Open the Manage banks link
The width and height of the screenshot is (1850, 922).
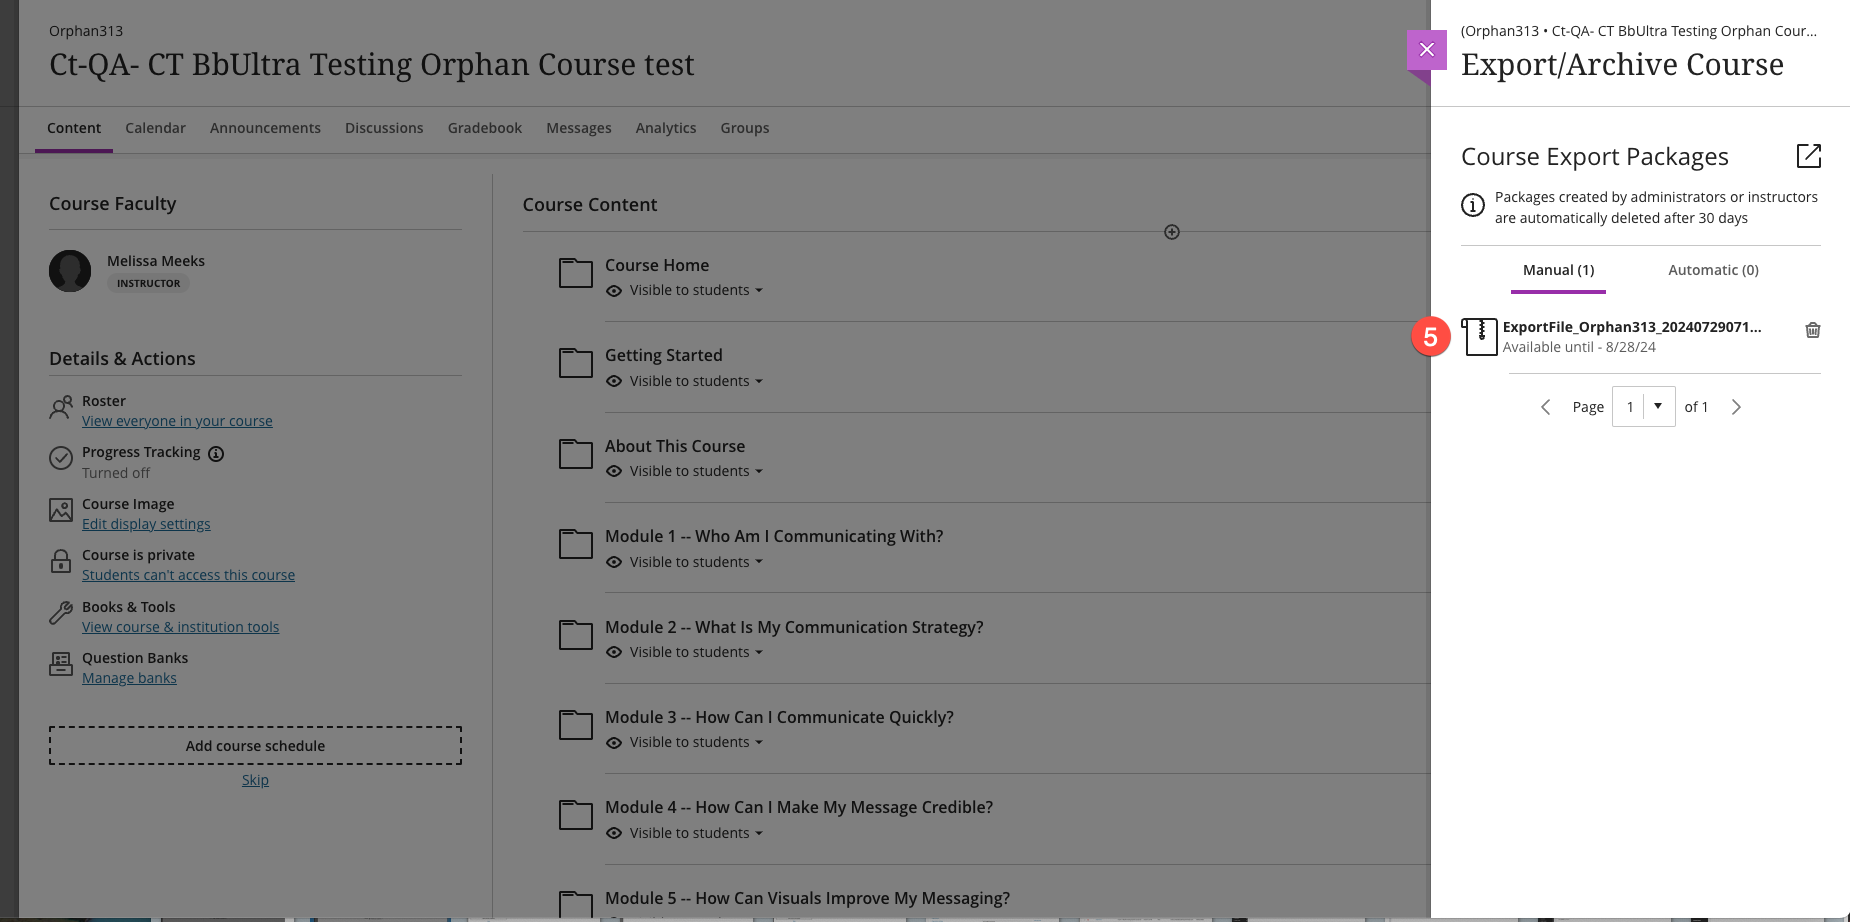pyautogui.click(x=129, y=678)
